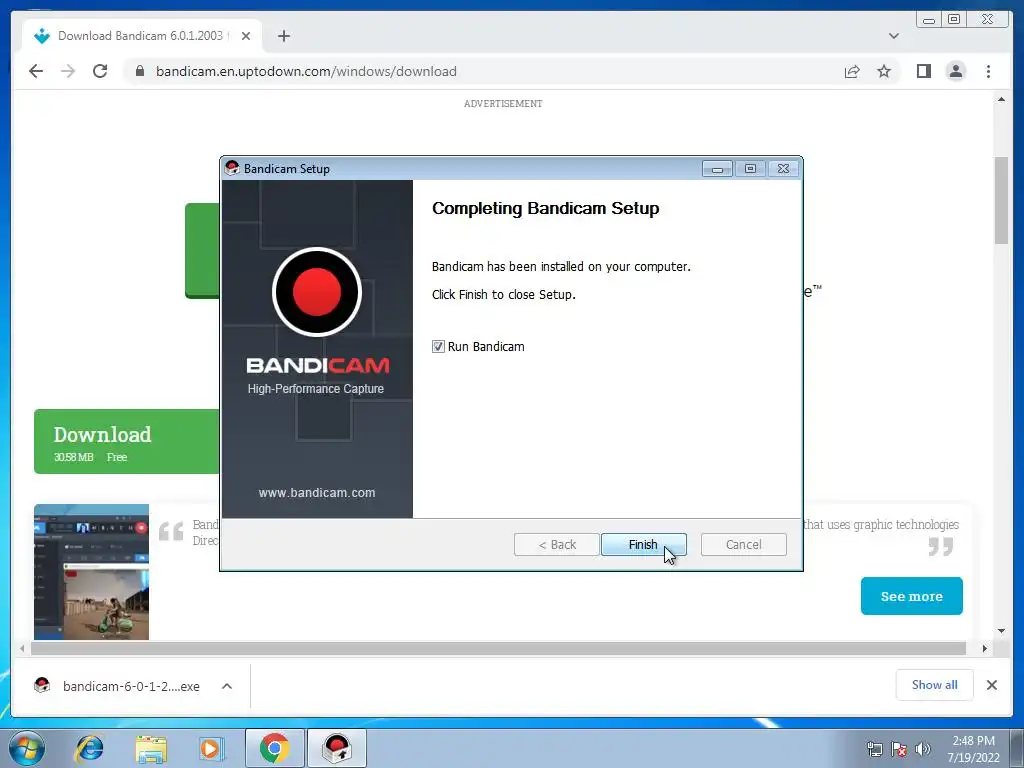Screen dimensions: 1024x768
Task: Share this page via share icon
Action: point(852,71)
